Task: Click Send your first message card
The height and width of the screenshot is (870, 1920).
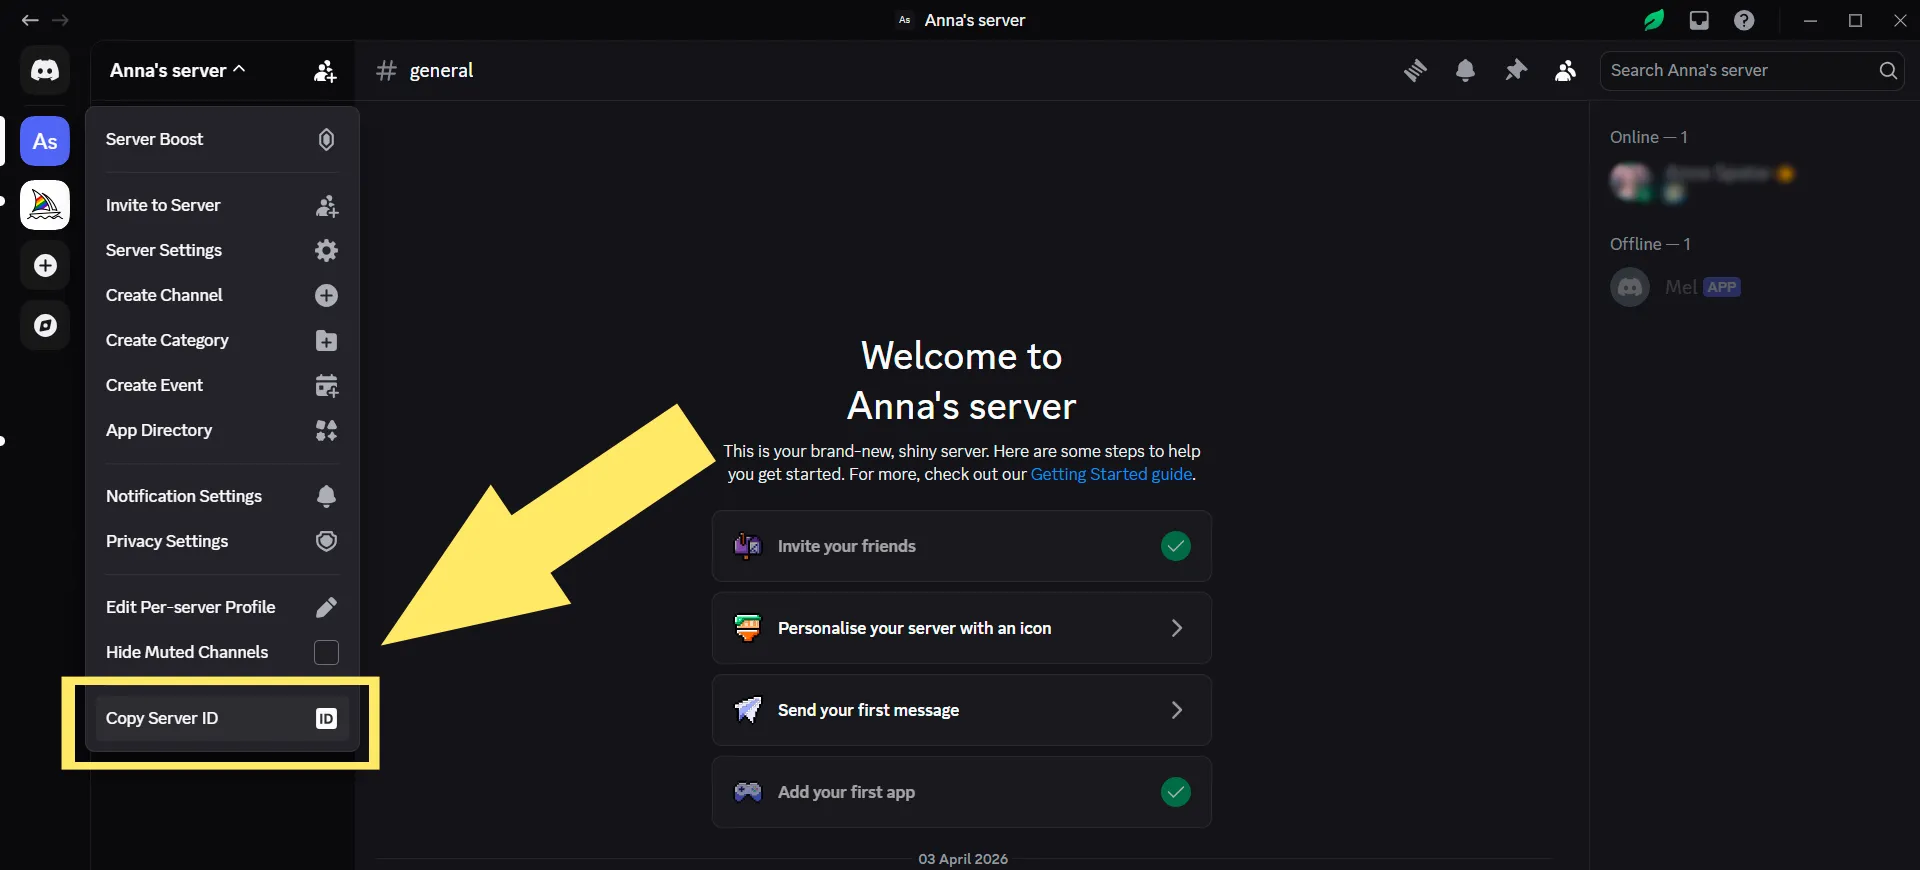Action: pyautogui.click(x=962, y=710)
